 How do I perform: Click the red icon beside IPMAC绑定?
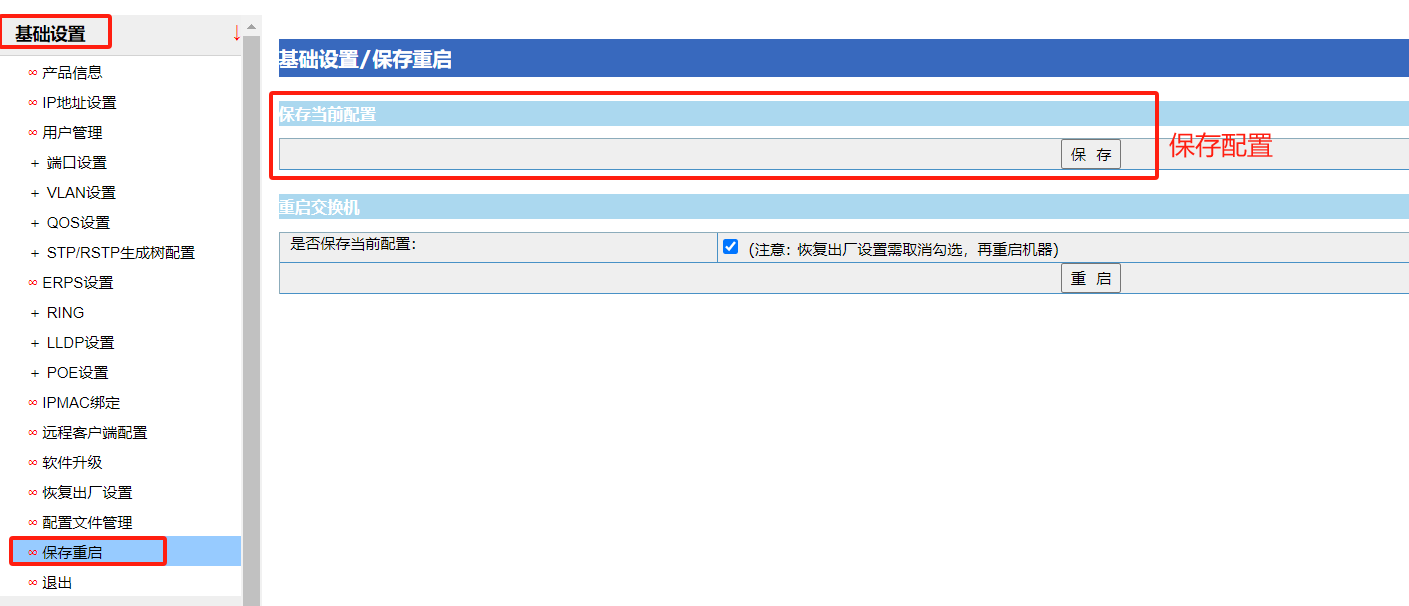33,402
